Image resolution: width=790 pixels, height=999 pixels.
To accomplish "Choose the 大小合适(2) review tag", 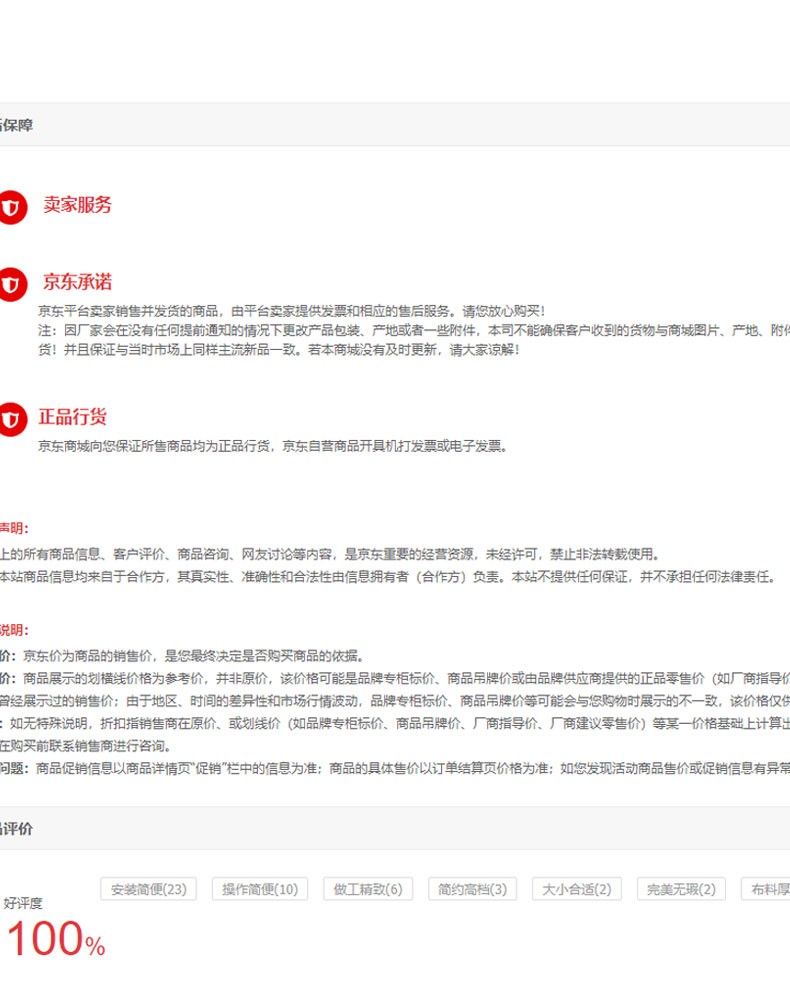I will click(577, 889).
